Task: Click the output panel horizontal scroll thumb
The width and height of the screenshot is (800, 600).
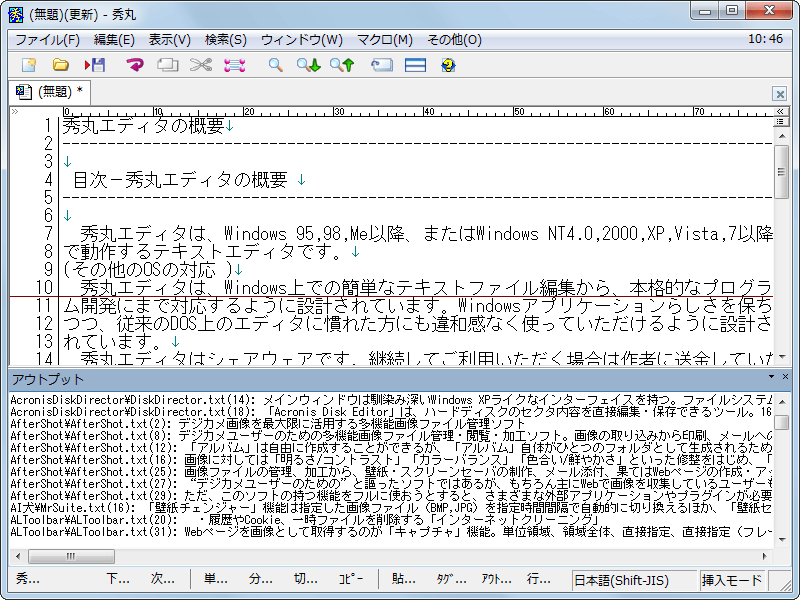Action: [x=71, y=556]
